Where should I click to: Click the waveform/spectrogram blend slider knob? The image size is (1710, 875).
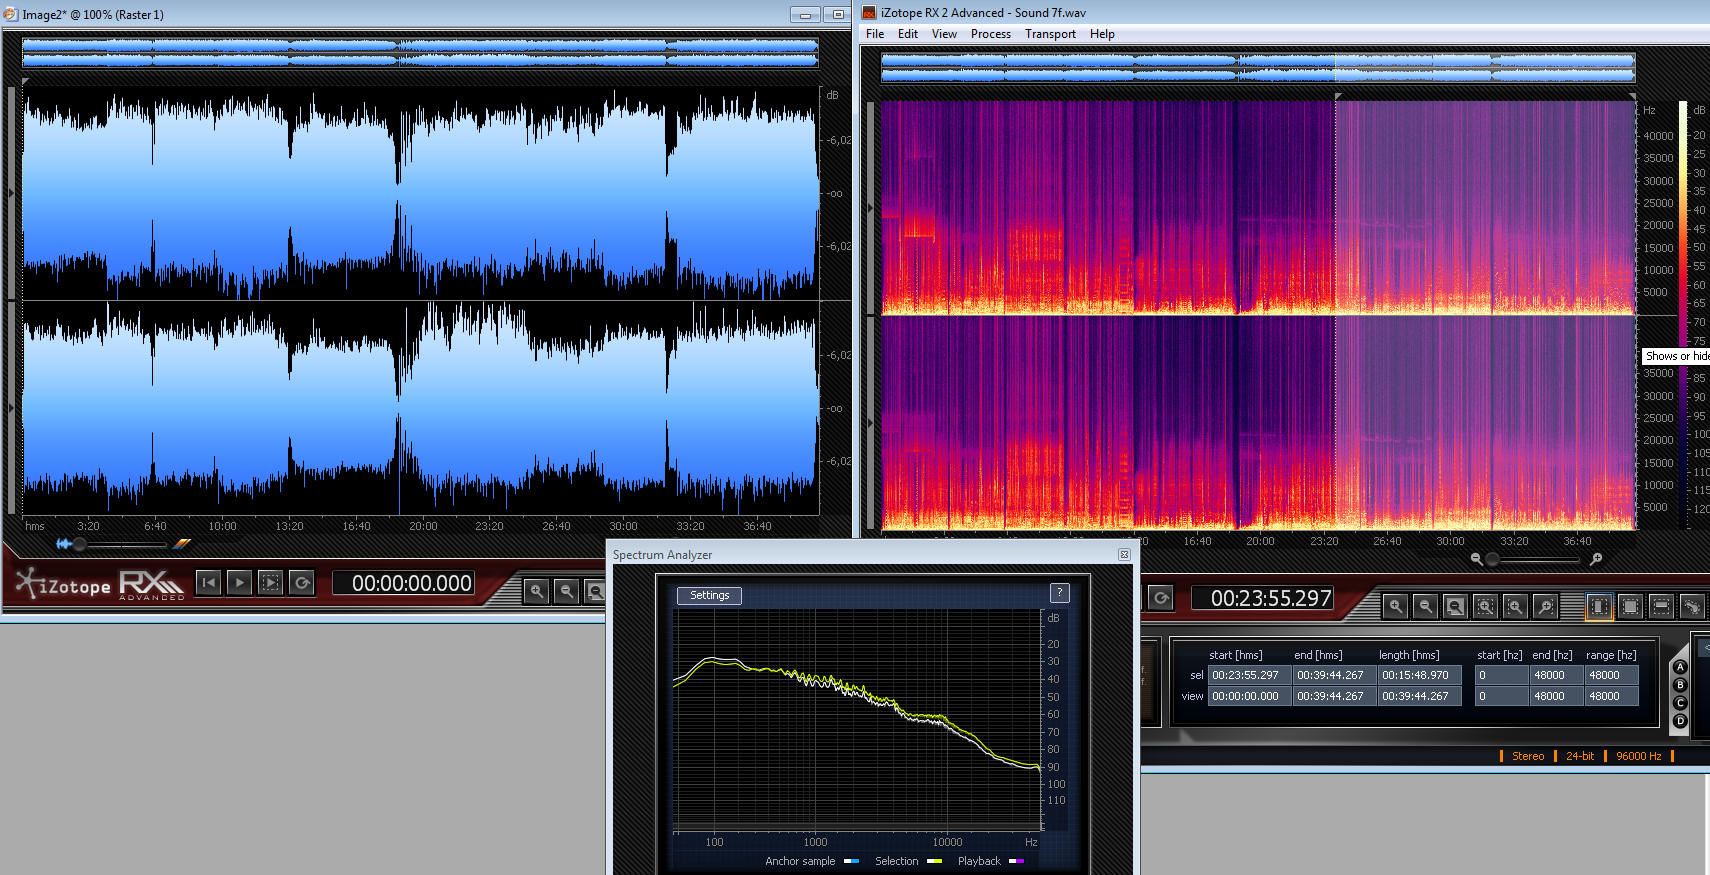[x=79, y=544]
